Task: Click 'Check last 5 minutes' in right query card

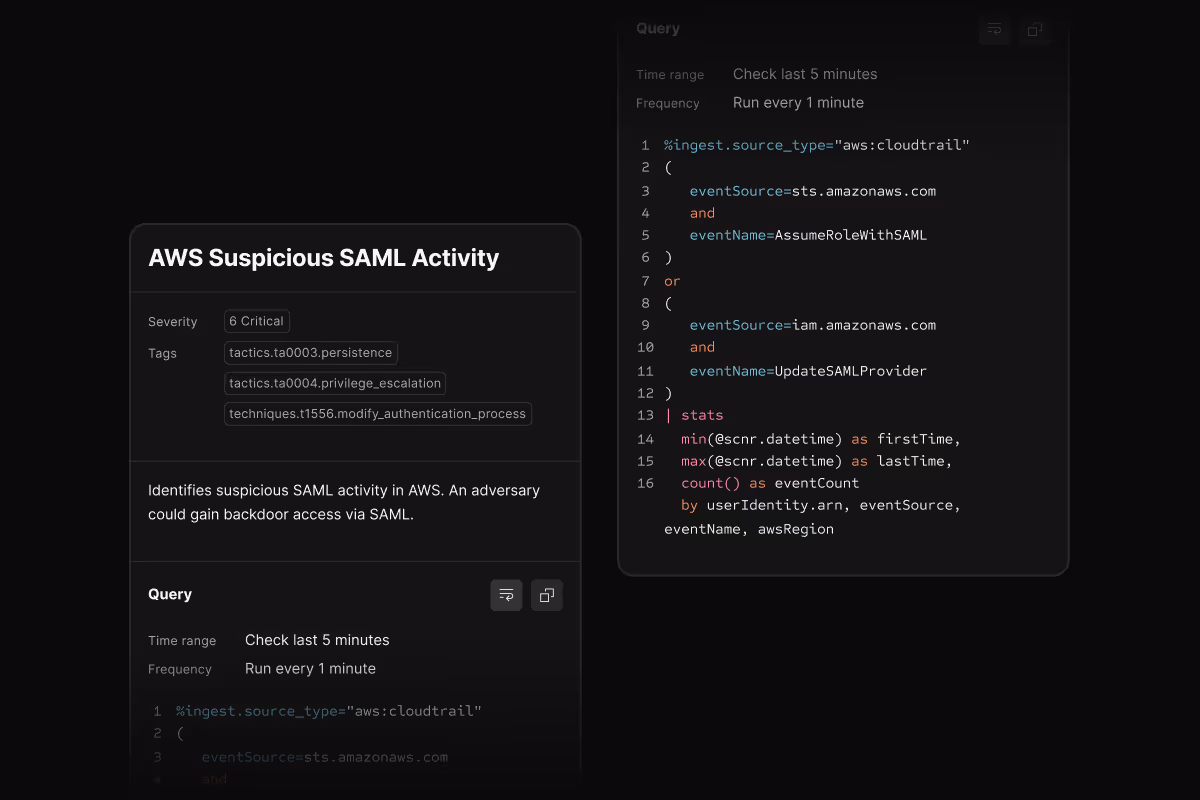Action: [x=805, y=74]
